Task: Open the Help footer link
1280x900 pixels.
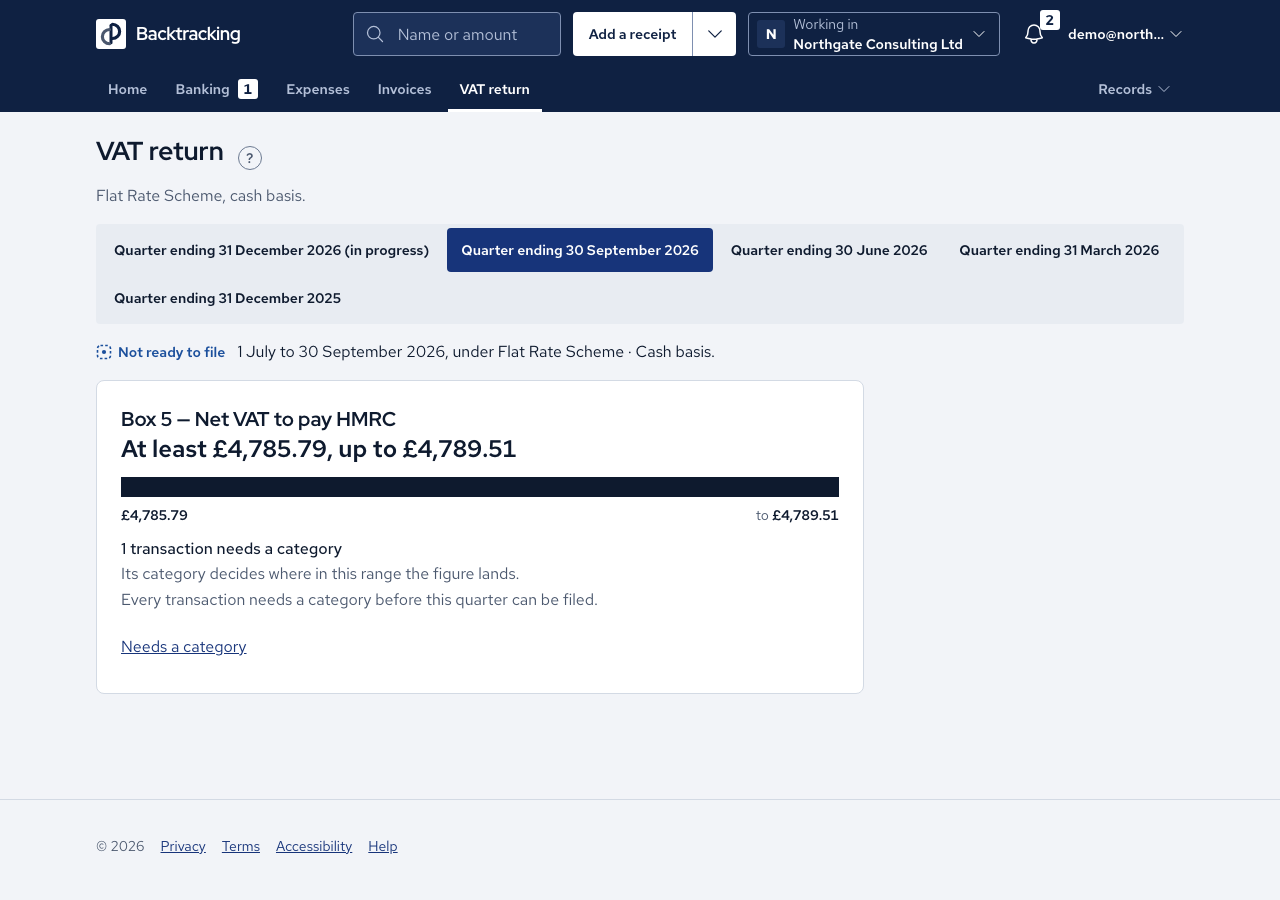Action: [383, 846]
